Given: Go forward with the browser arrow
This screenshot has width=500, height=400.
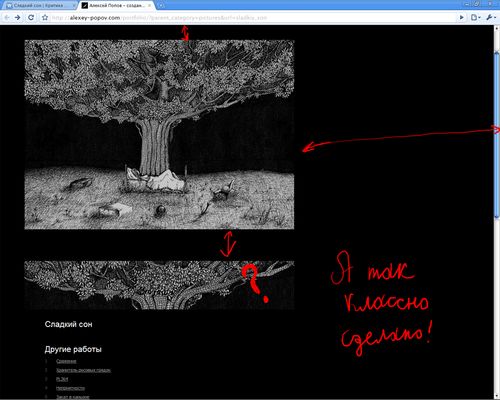Looking at the screenshot, I should (18, 17).
